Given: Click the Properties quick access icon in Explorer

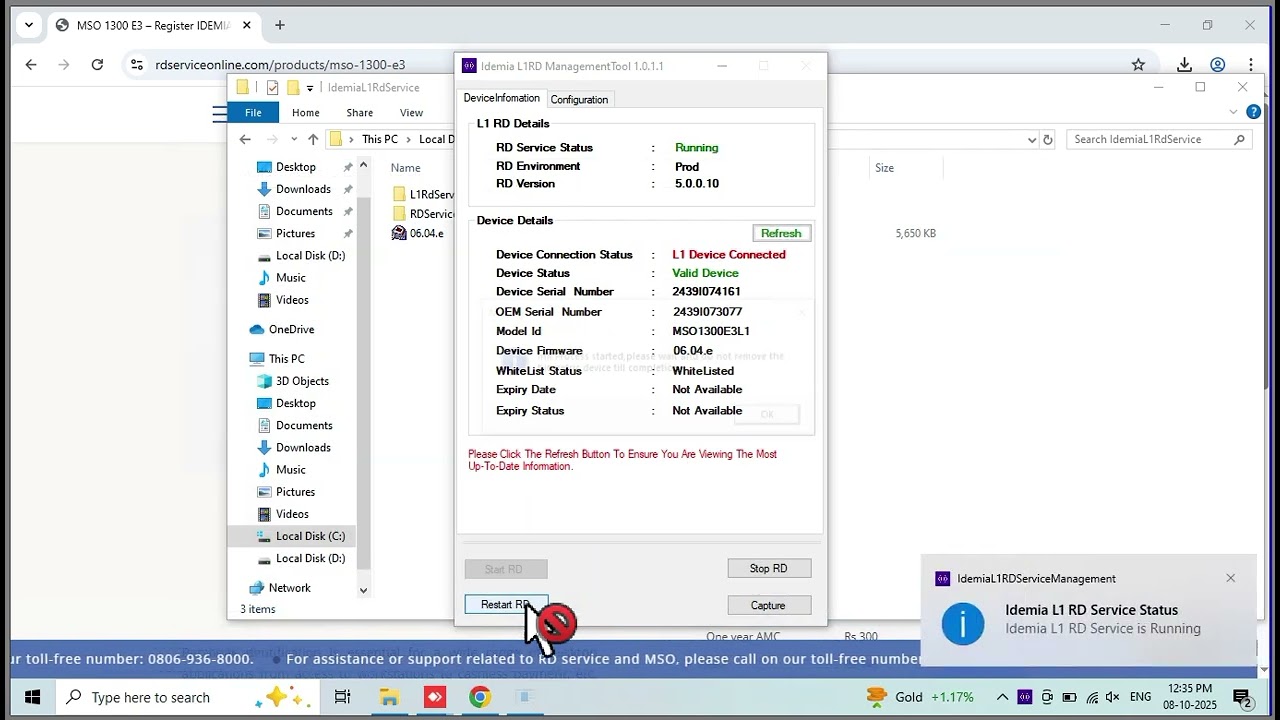Looking at the screenshot, I should tap(272, 88).
